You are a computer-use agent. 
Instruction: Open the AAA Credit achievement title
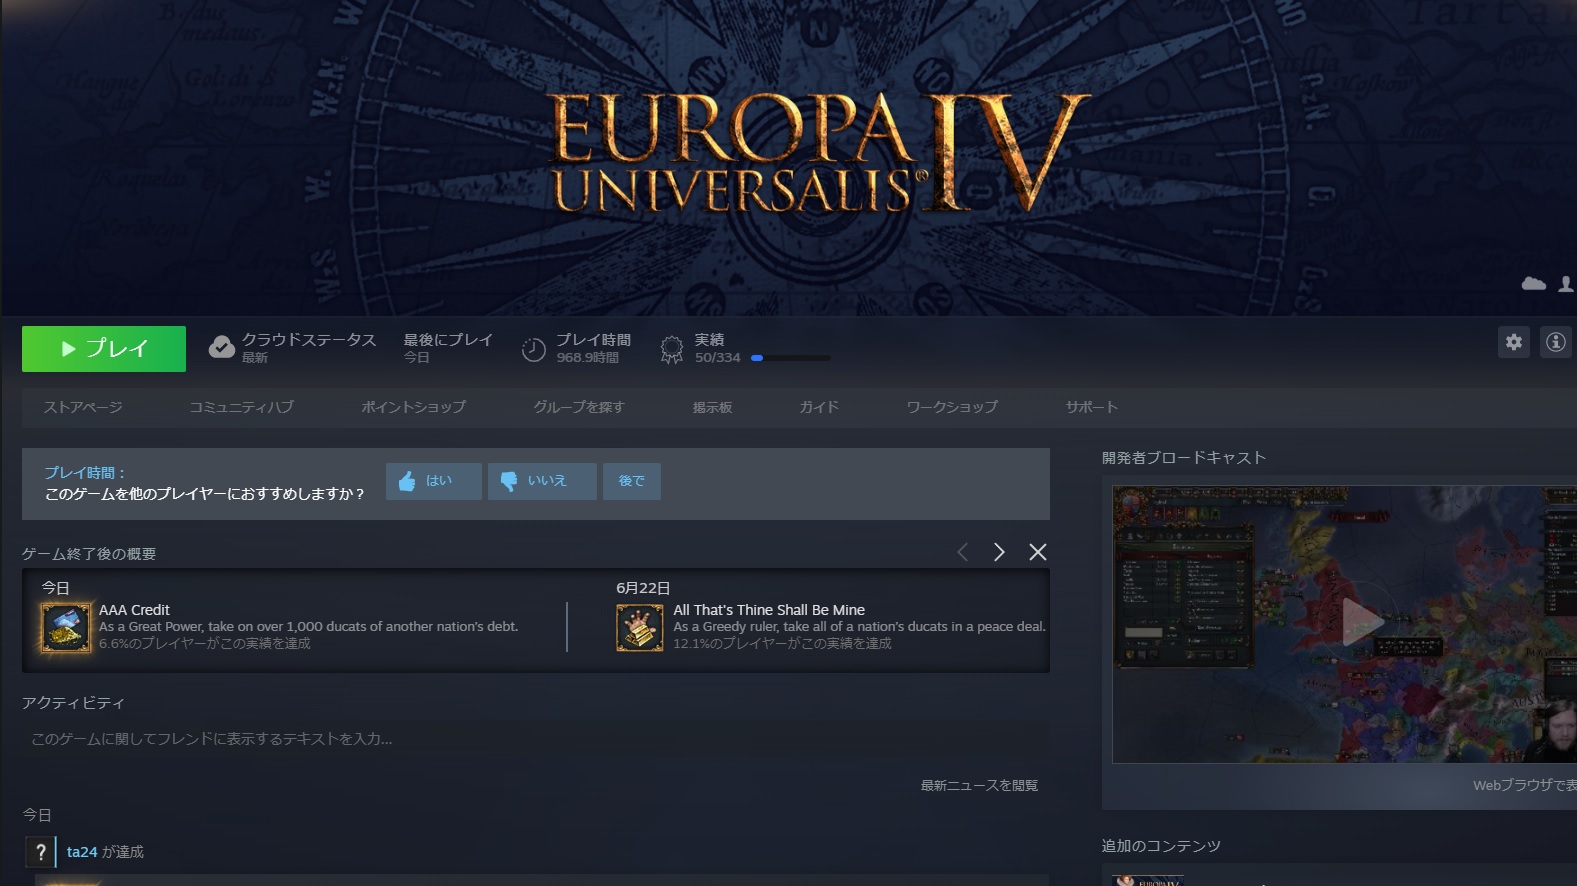134,610
